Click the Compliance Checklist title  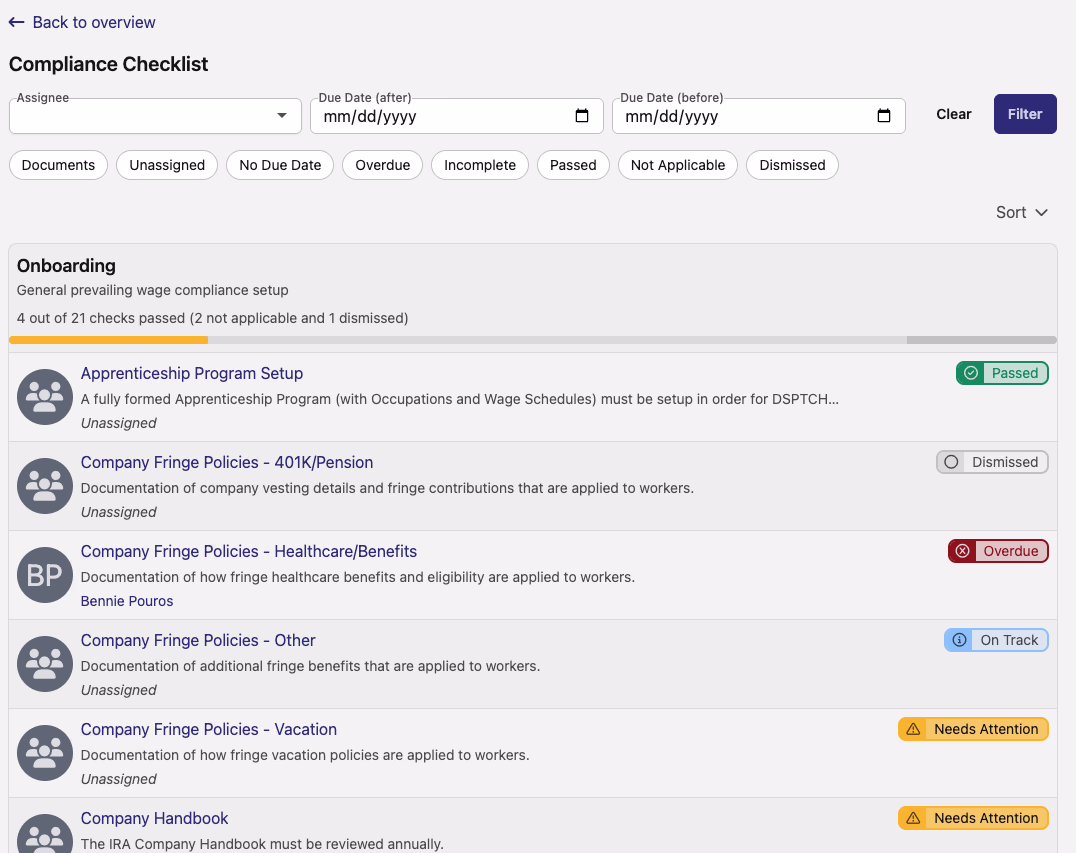point(108,65)
